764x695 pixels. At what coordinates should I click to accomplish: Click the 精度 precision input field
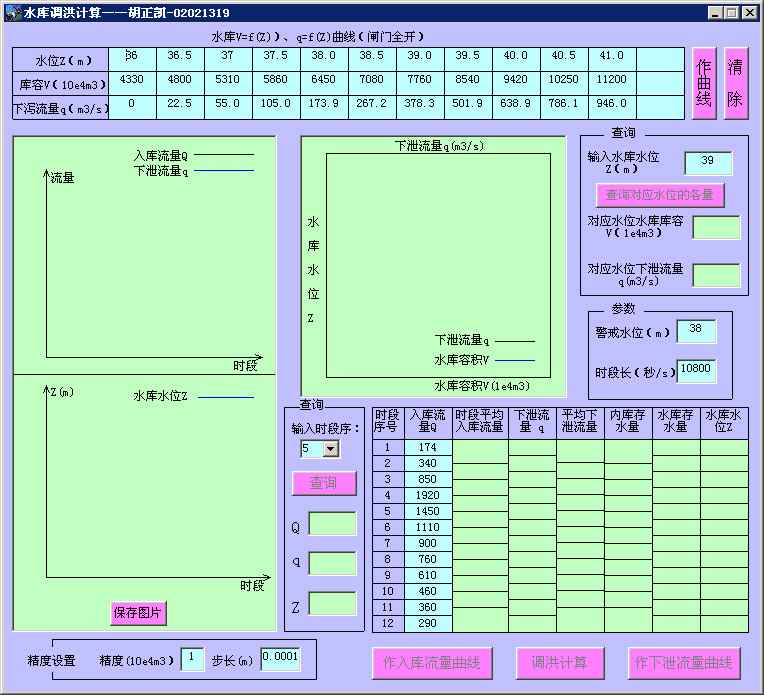pyautogui.click(x=192, y=659)
